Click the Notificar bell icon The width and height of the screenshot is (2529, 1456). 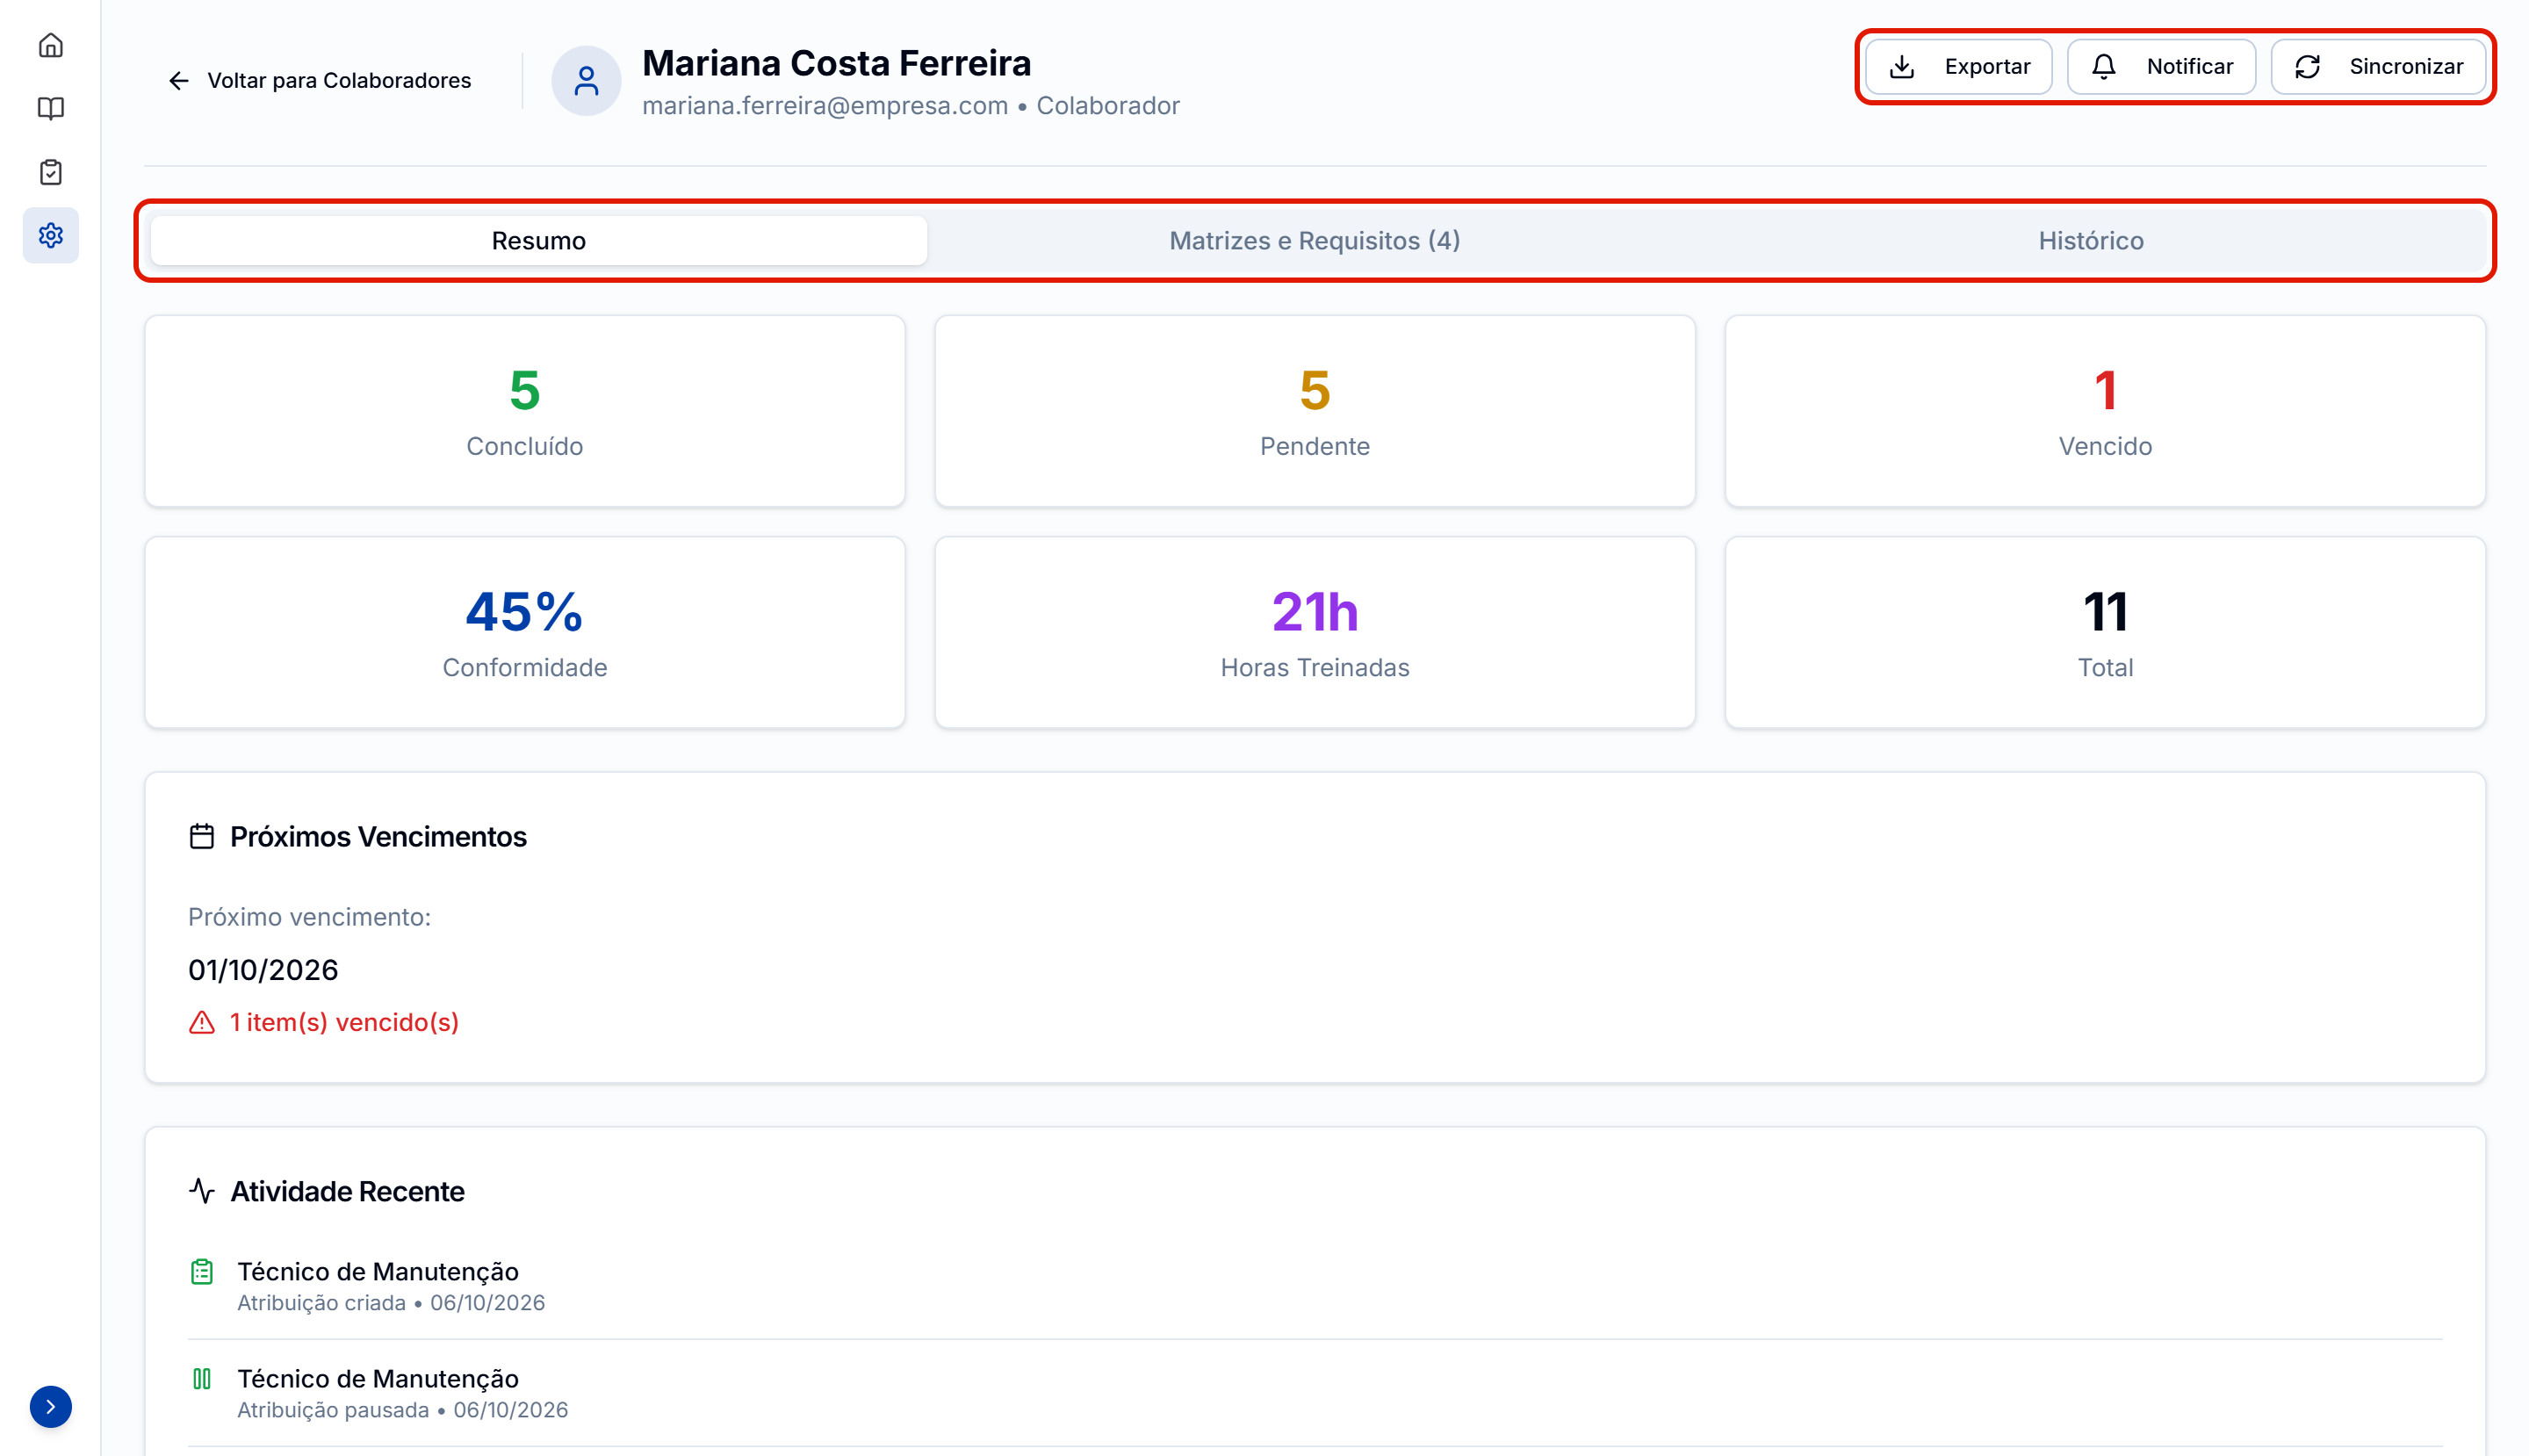point(2103,67)
